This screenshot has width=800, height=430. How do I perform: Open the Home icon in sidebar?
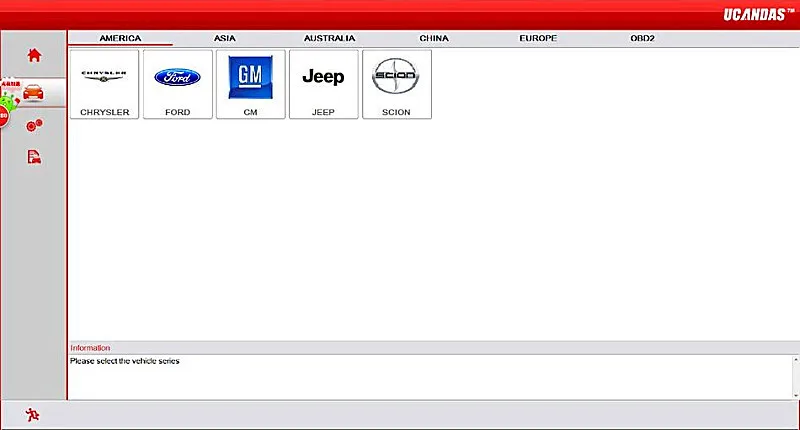(x=34, y=55)
